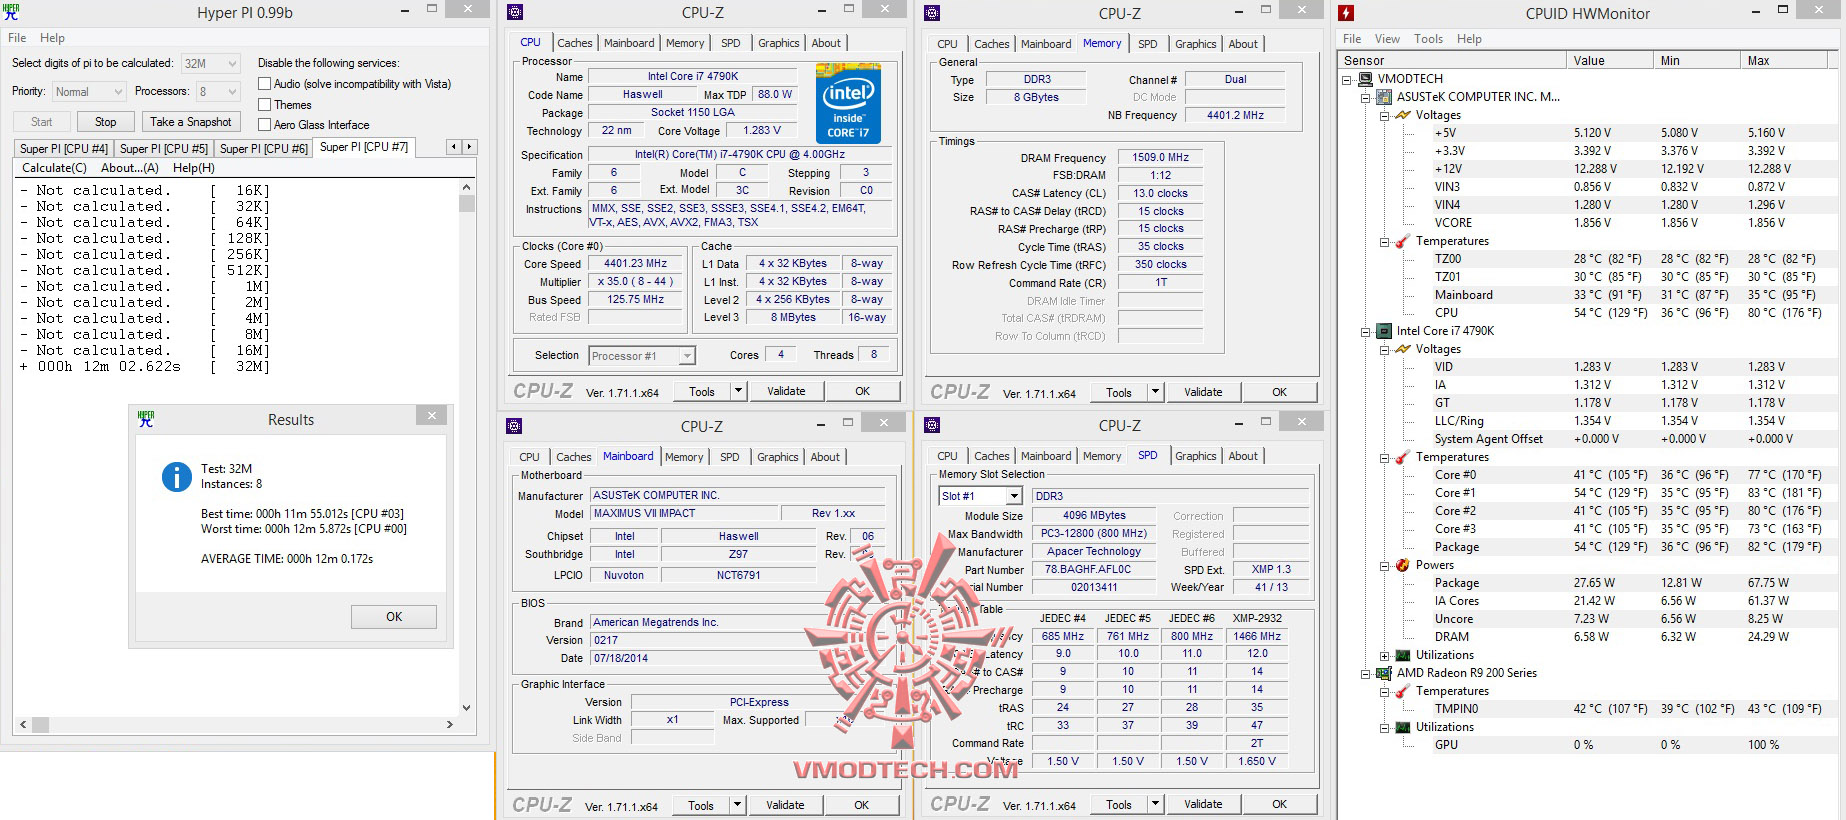
Task: Click Validate in the CPU tab window
Action: click(x=786, y=391)
